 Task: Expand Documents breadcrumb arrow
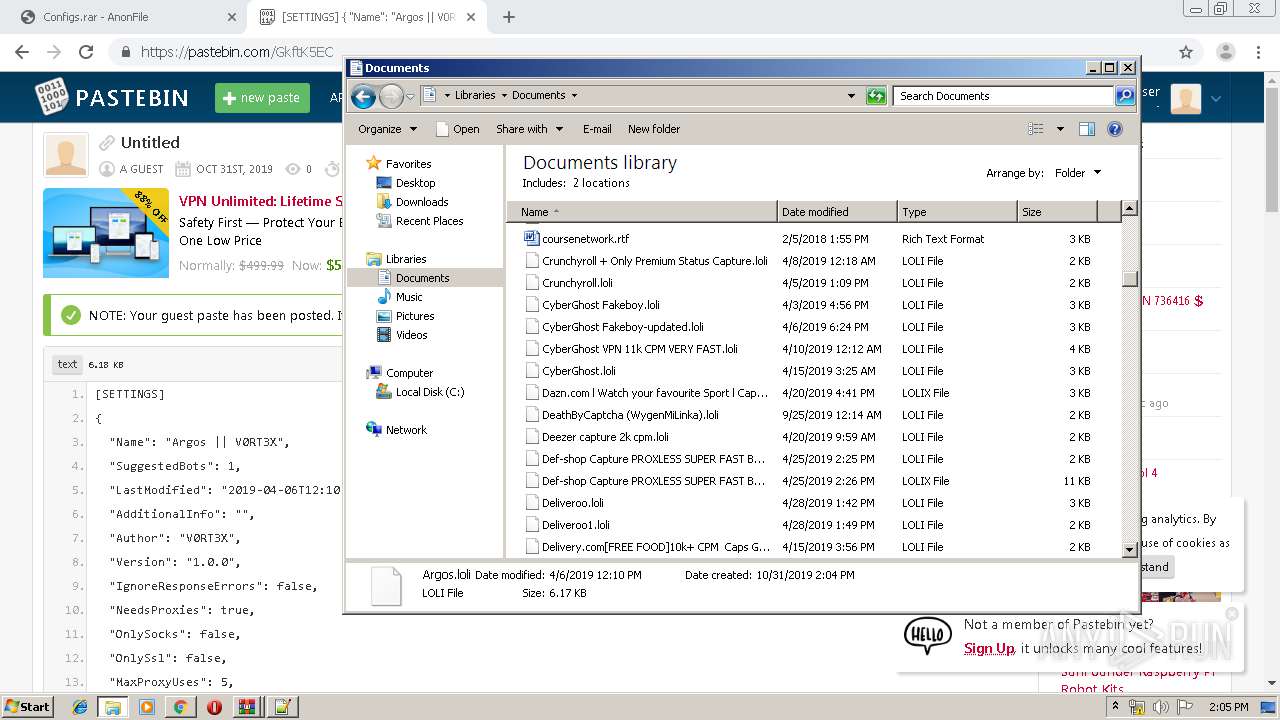pos(574,96)
